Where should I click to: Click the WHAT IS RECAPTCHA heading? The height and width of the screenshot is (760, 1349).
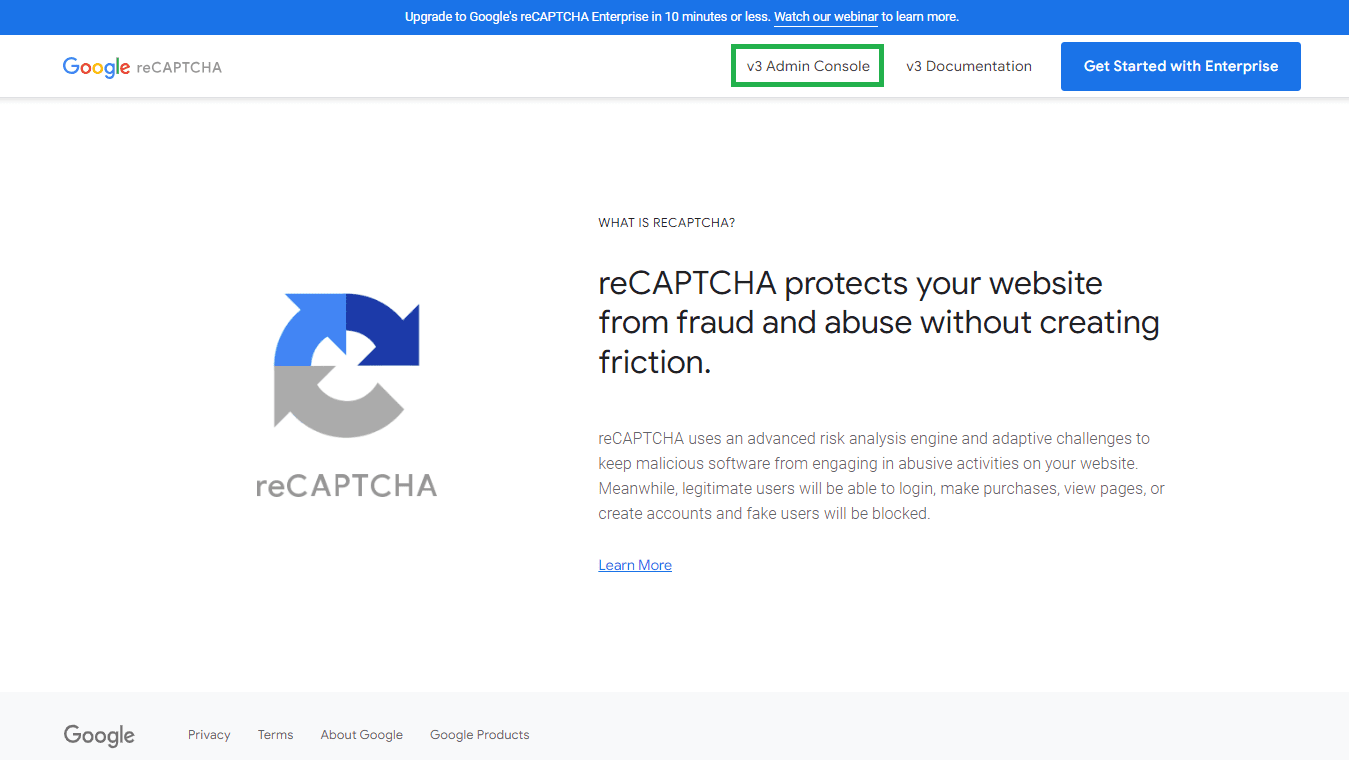(666, 222)
